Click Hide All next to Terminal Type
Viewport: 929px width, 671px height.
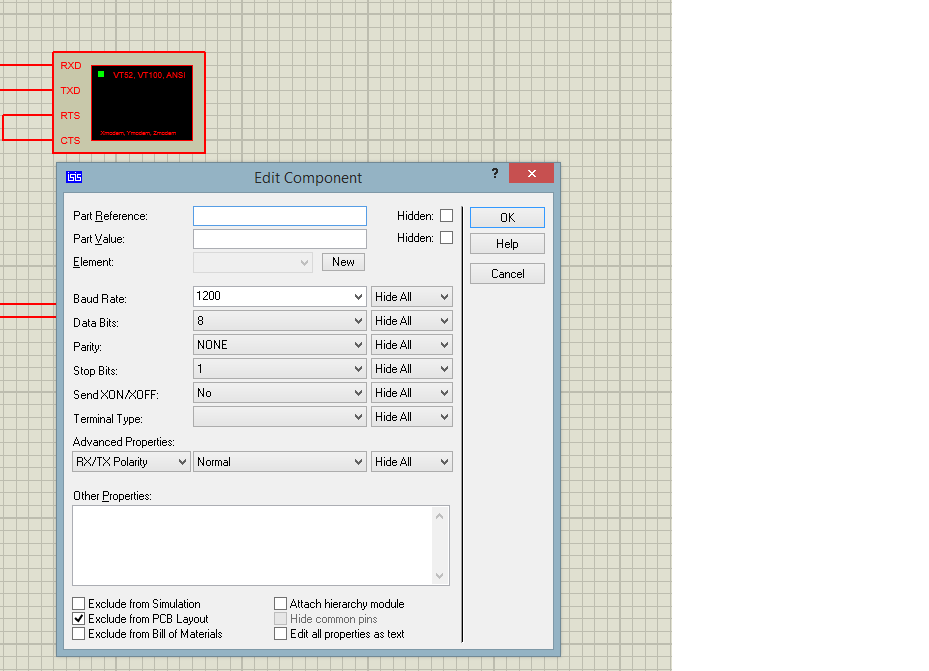click(x=411, y=416)
